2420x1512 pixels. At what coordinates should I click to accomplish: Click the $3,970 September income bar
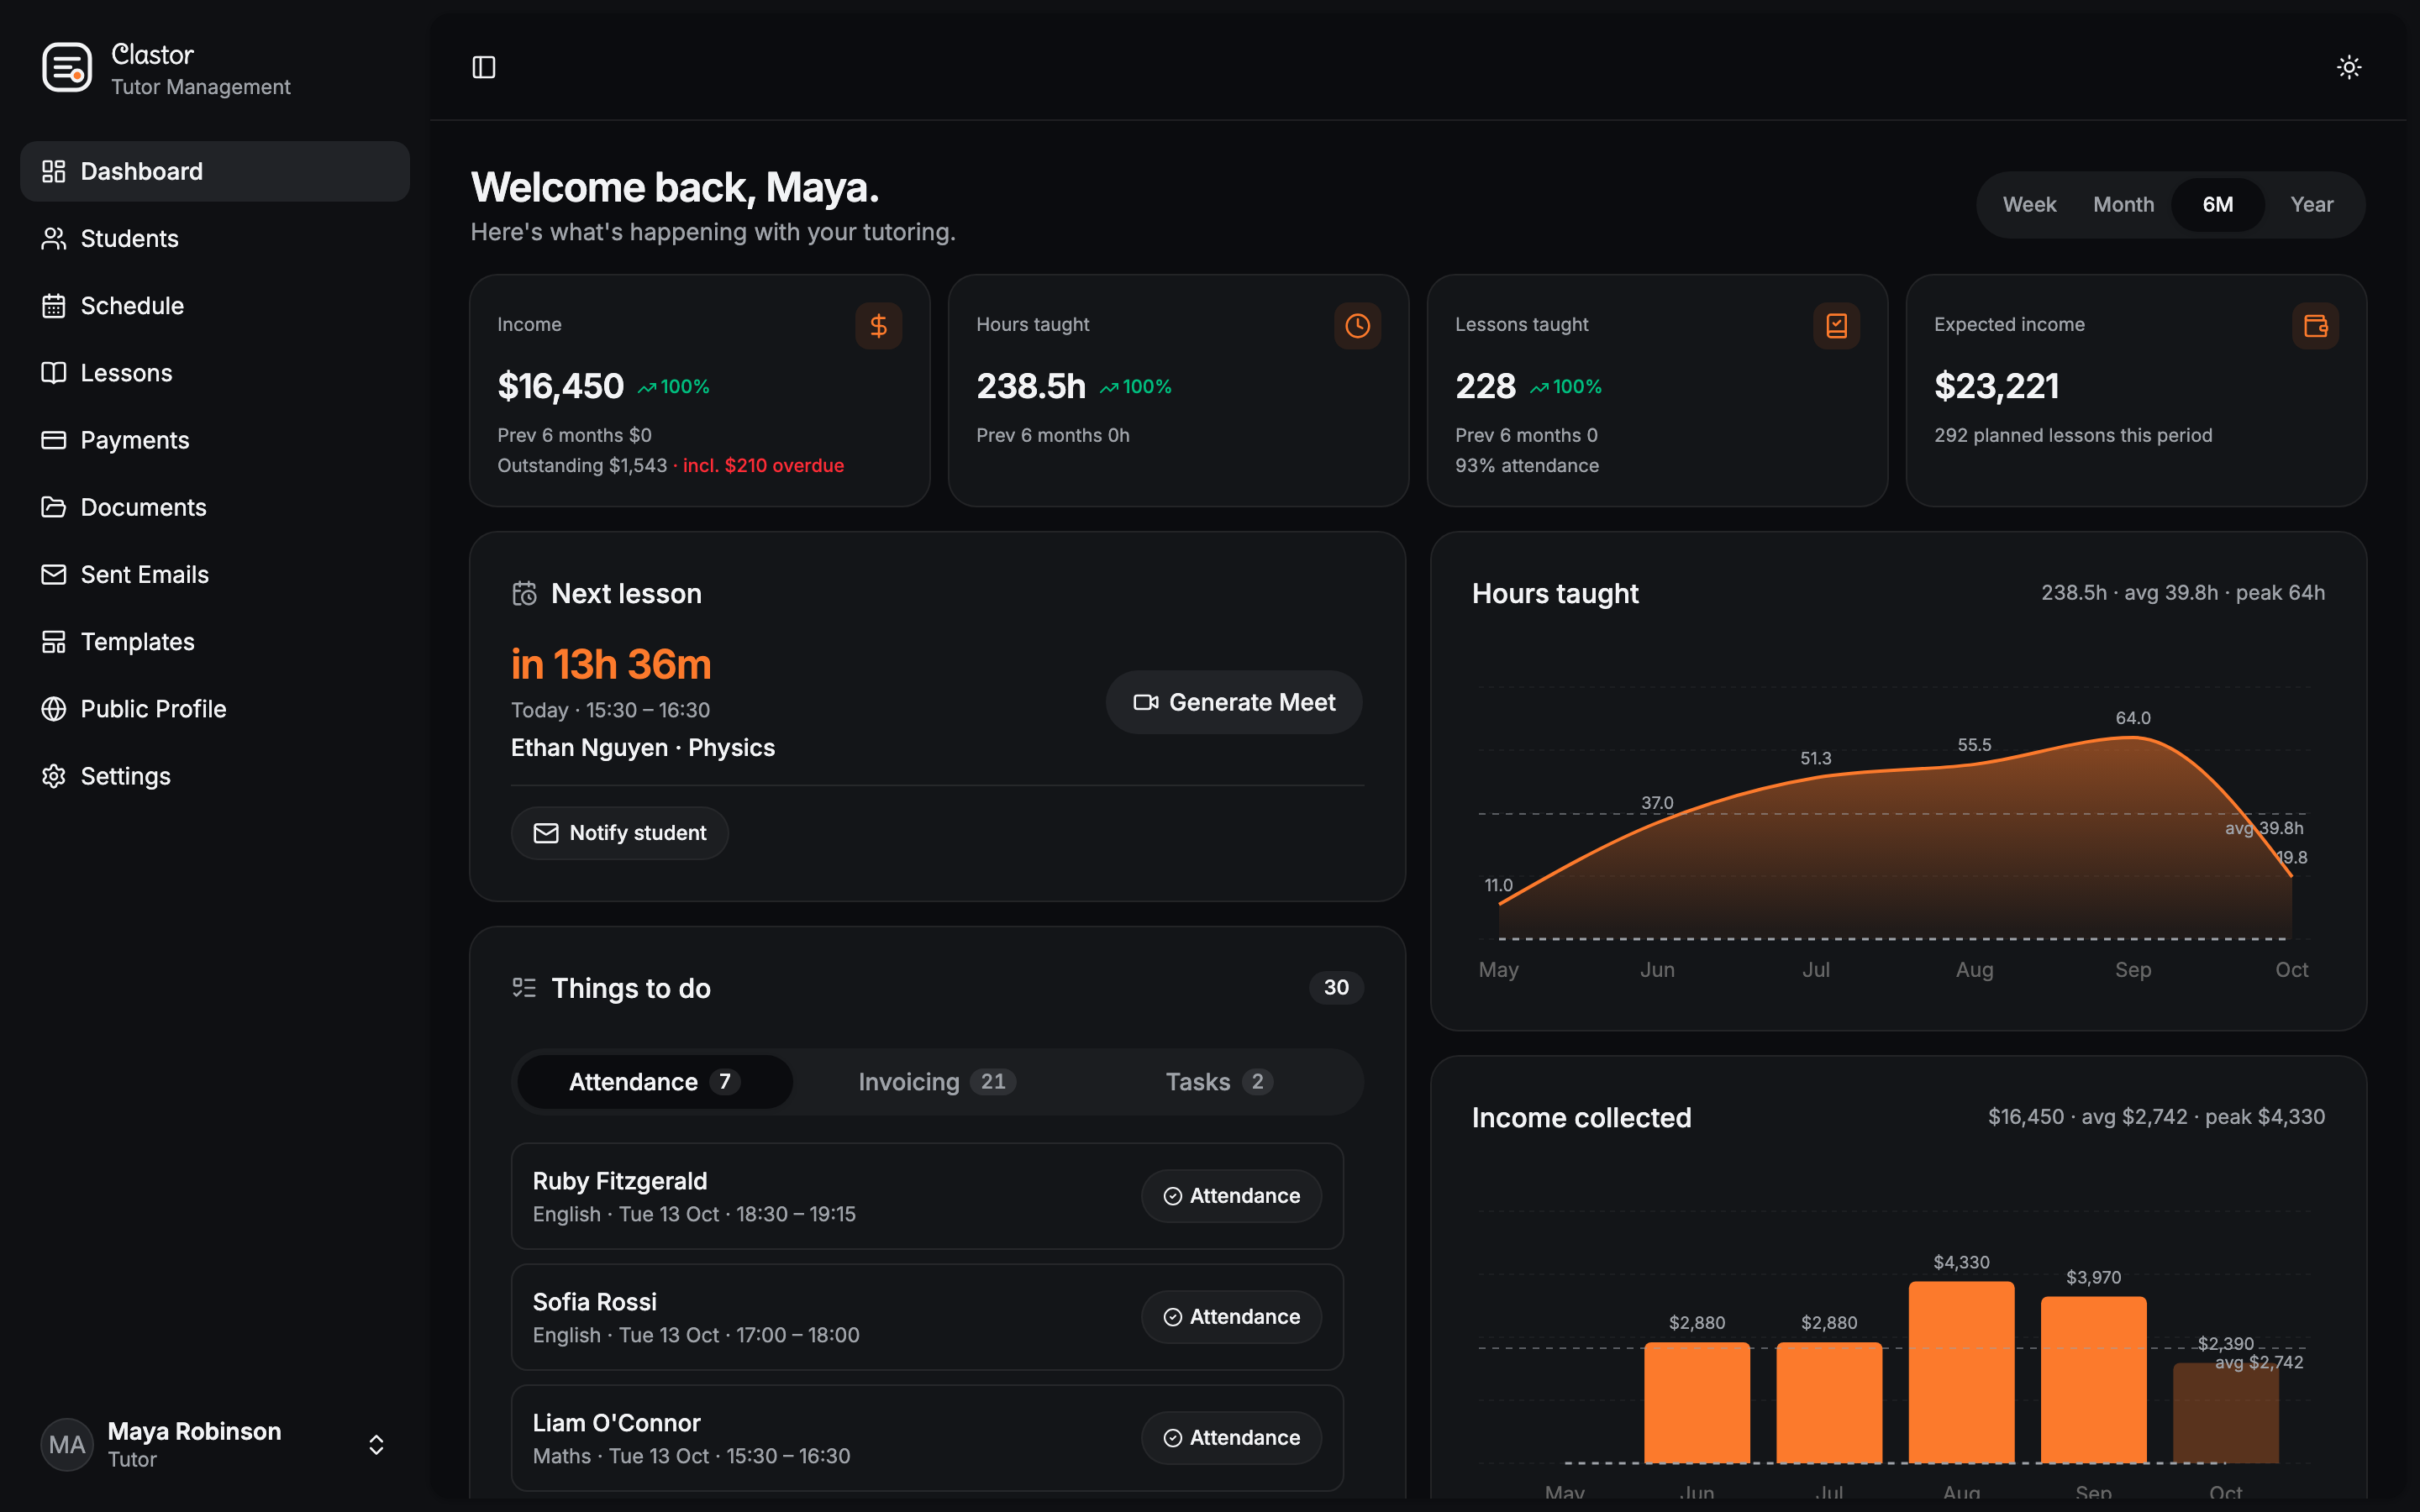pyautogui.click(x=2093, y=1380)
